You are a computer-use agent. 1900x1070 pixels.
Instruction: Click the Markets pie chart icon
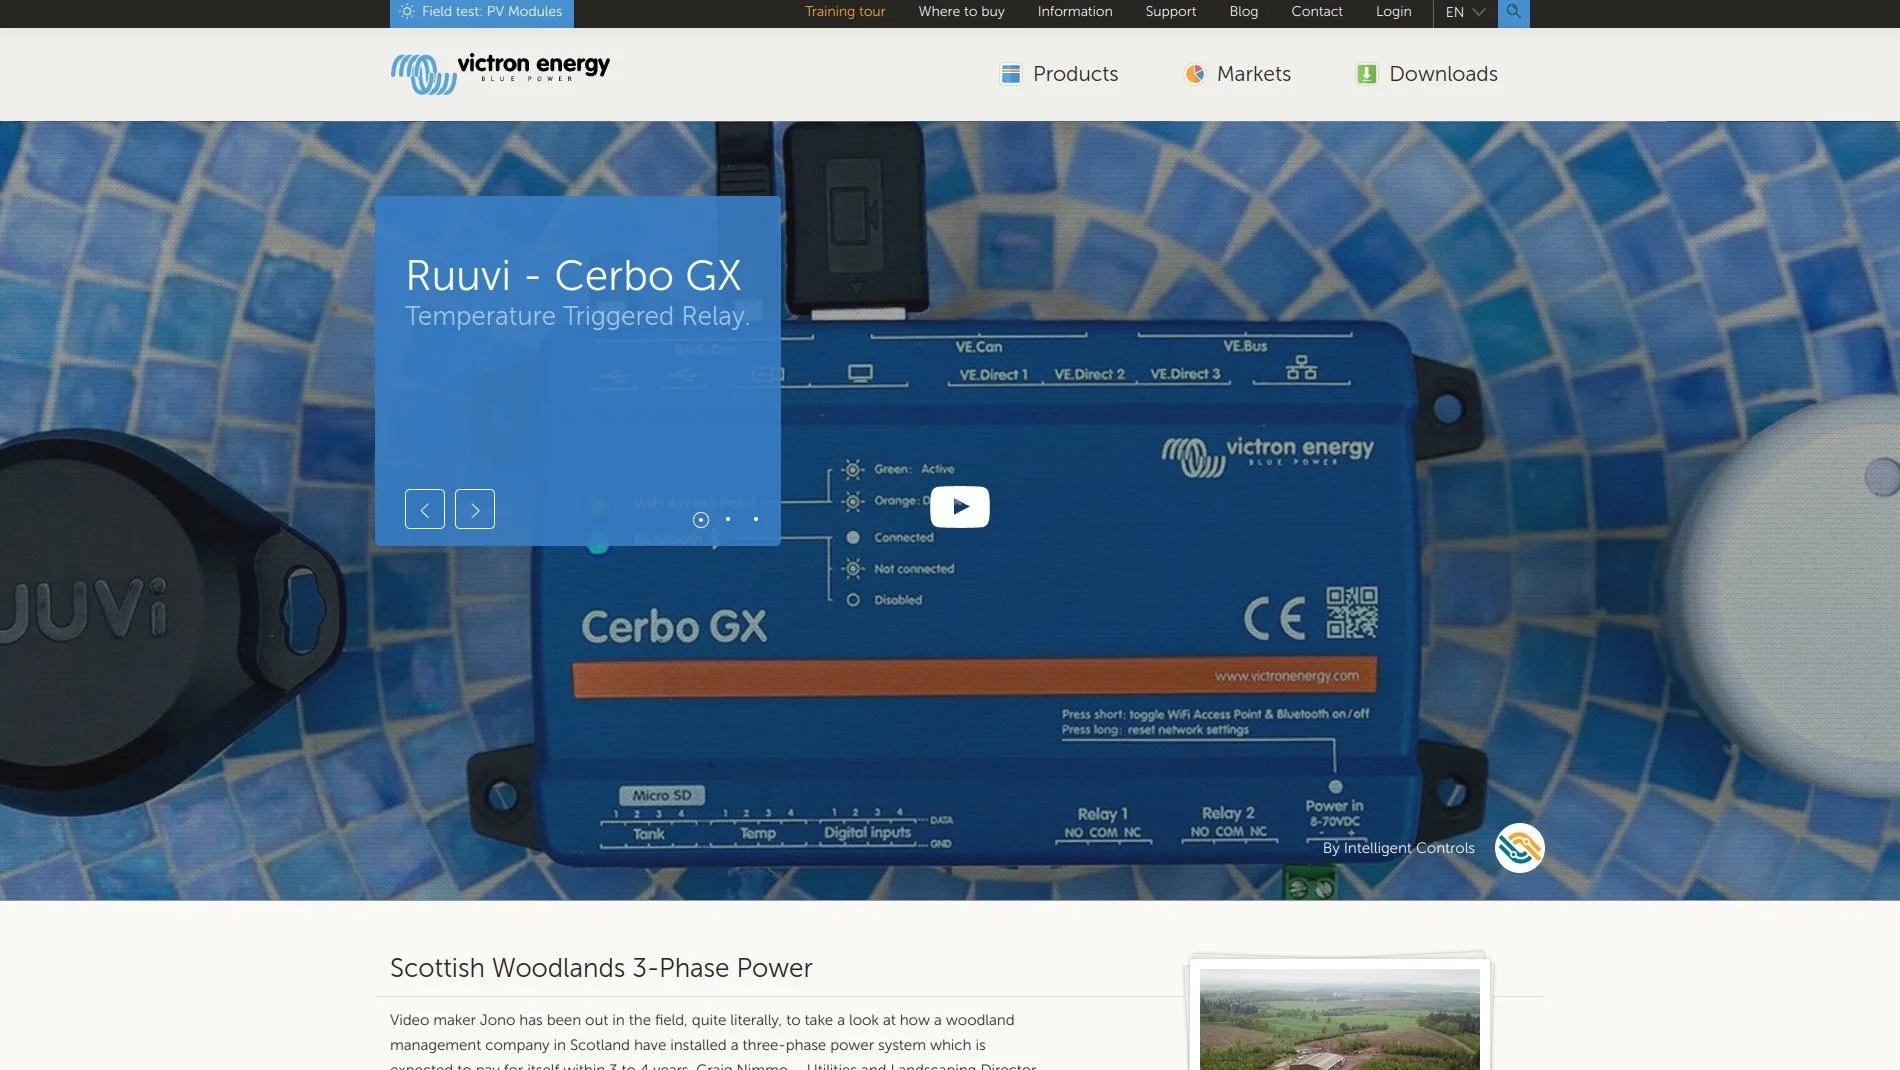(x=1195, y=74)
